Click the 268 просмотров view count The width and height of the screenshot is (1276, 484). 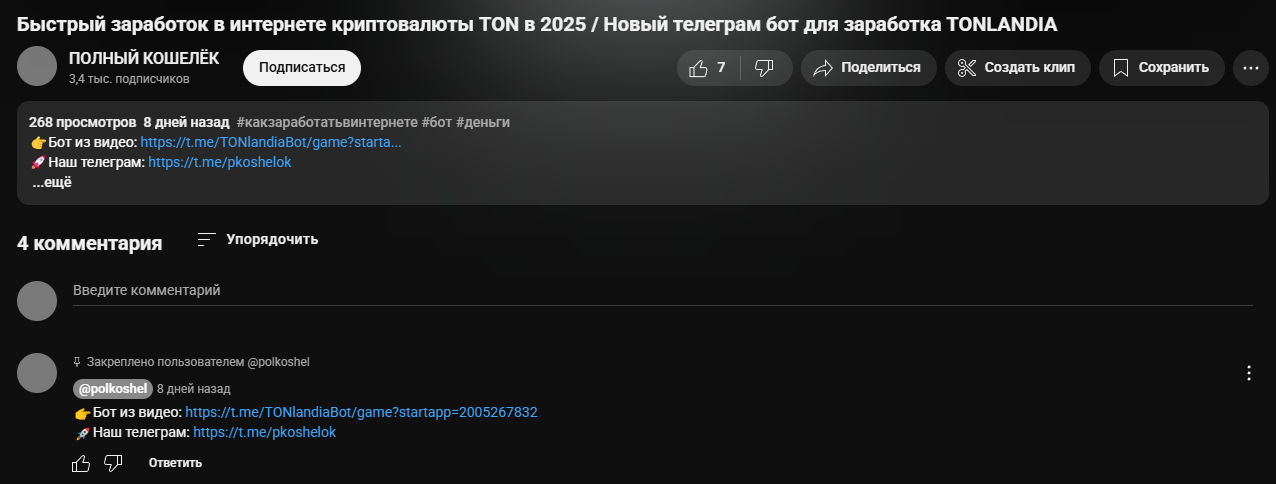81,122
